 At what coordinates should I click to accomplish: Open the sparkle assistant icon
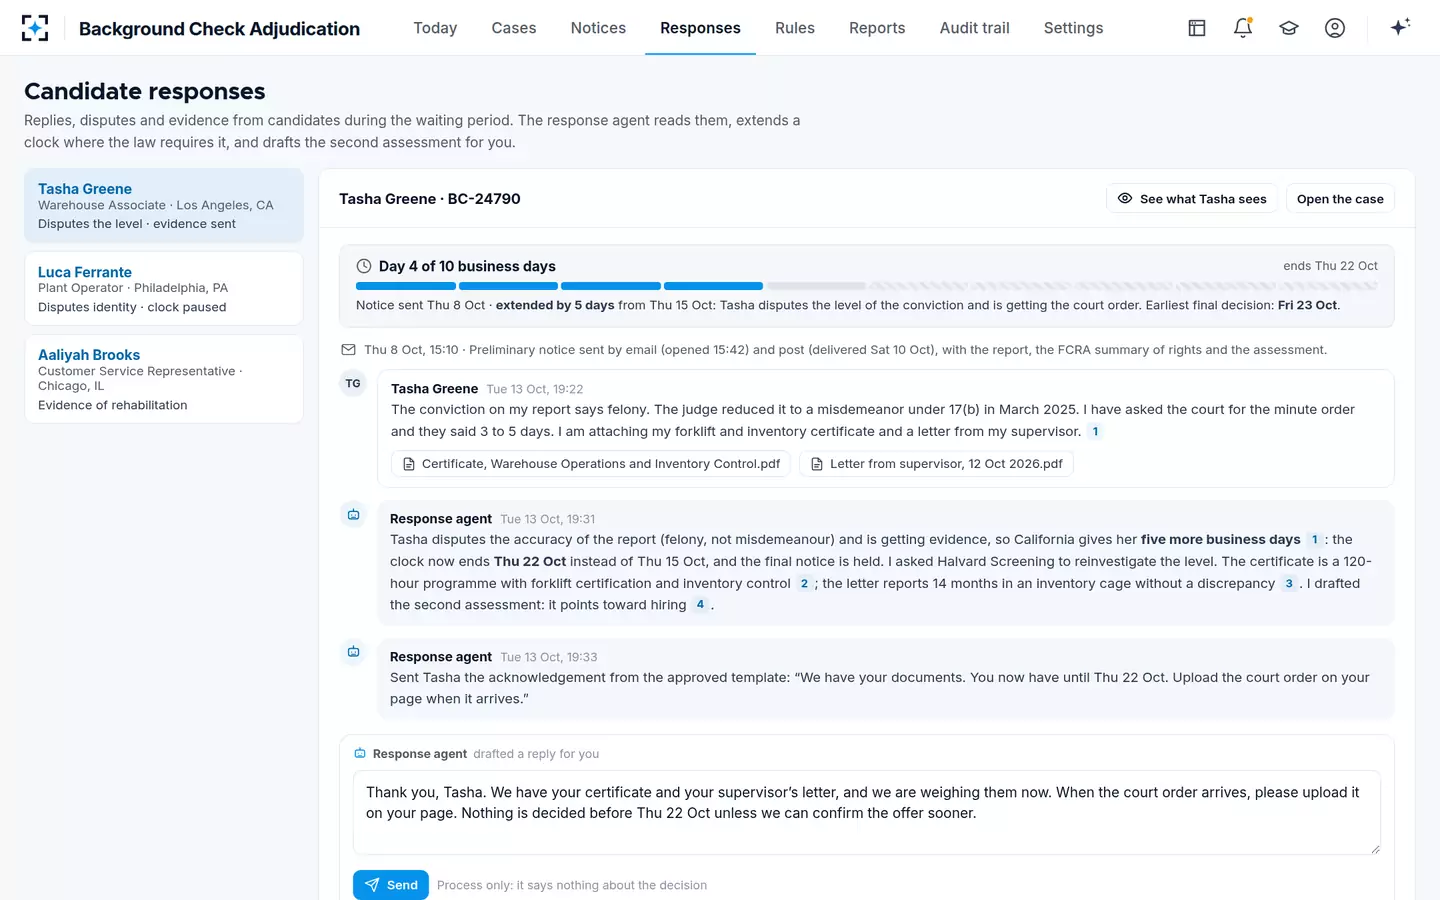[1400, 27]
